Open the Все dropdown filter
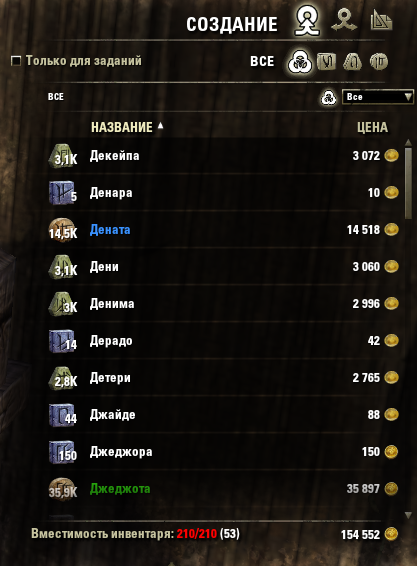The width and height of the screenshot is (417, 566). [x=378, y=97]
